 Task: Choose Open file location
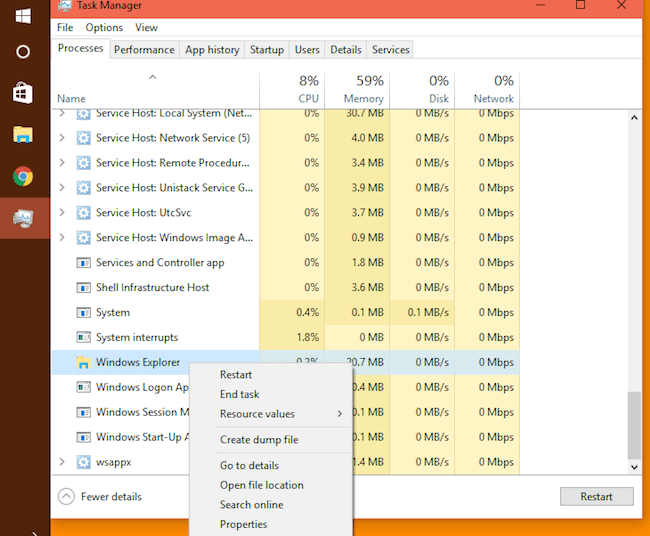[262, 485]
